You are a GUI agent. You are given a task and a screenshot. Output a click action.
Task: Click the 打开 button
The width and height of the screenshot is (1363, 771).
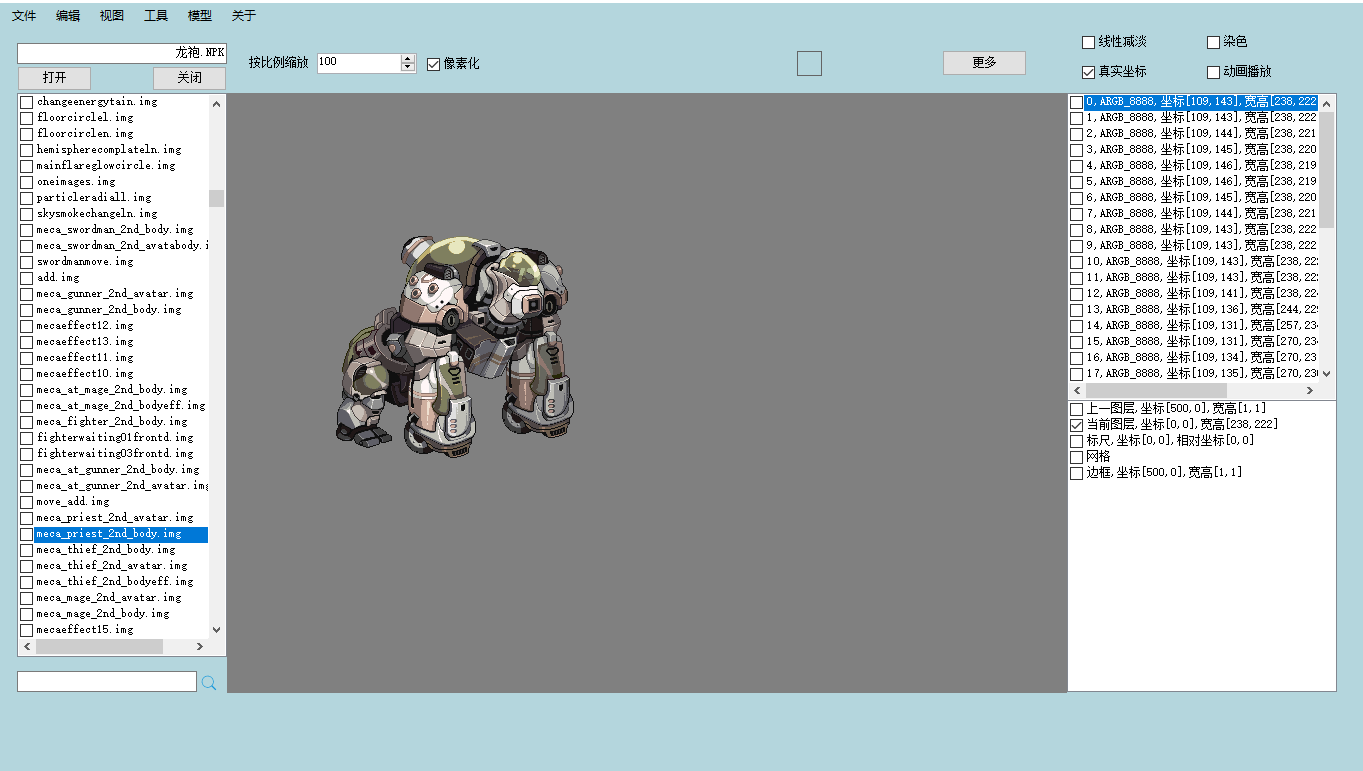point(54,78)
